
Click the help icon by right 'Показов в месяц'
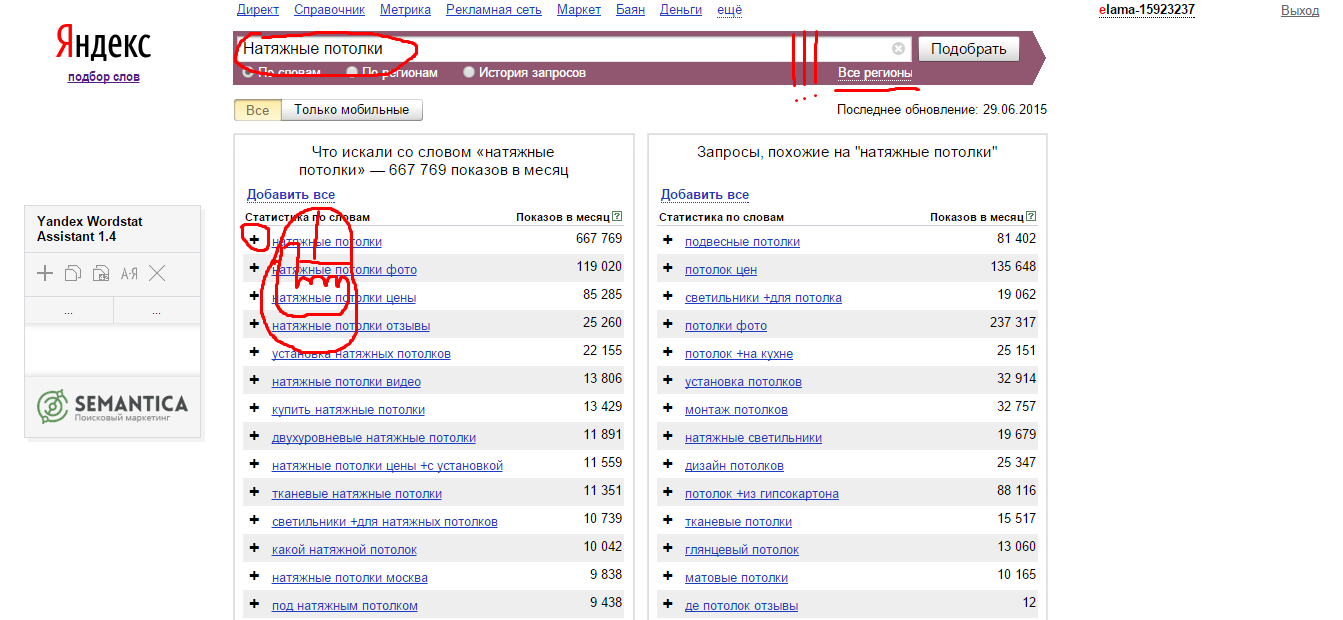[1031, 217]
